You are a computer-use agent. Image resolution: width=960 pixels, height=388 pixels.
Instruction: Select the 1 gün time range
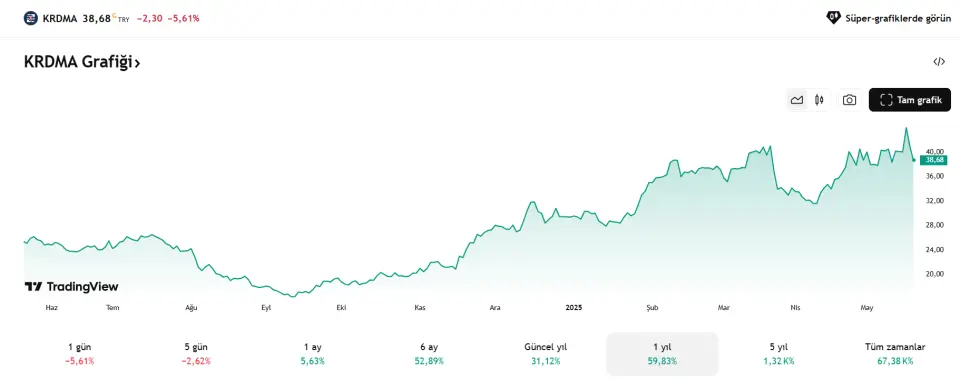pos(80,354)
